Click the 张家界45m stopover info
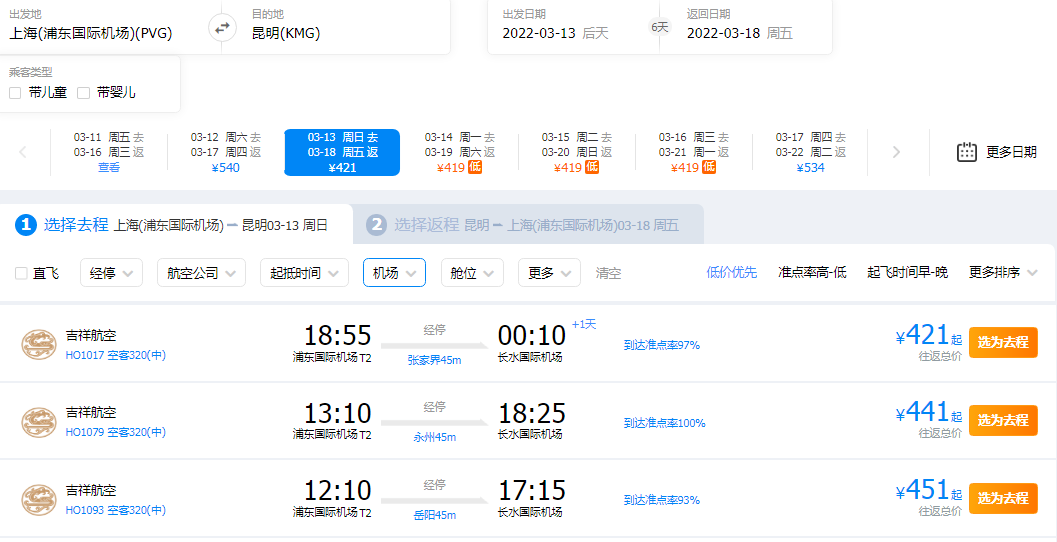Image resolution: width=1057 pixels, height=542 pixels. (434, 360)
